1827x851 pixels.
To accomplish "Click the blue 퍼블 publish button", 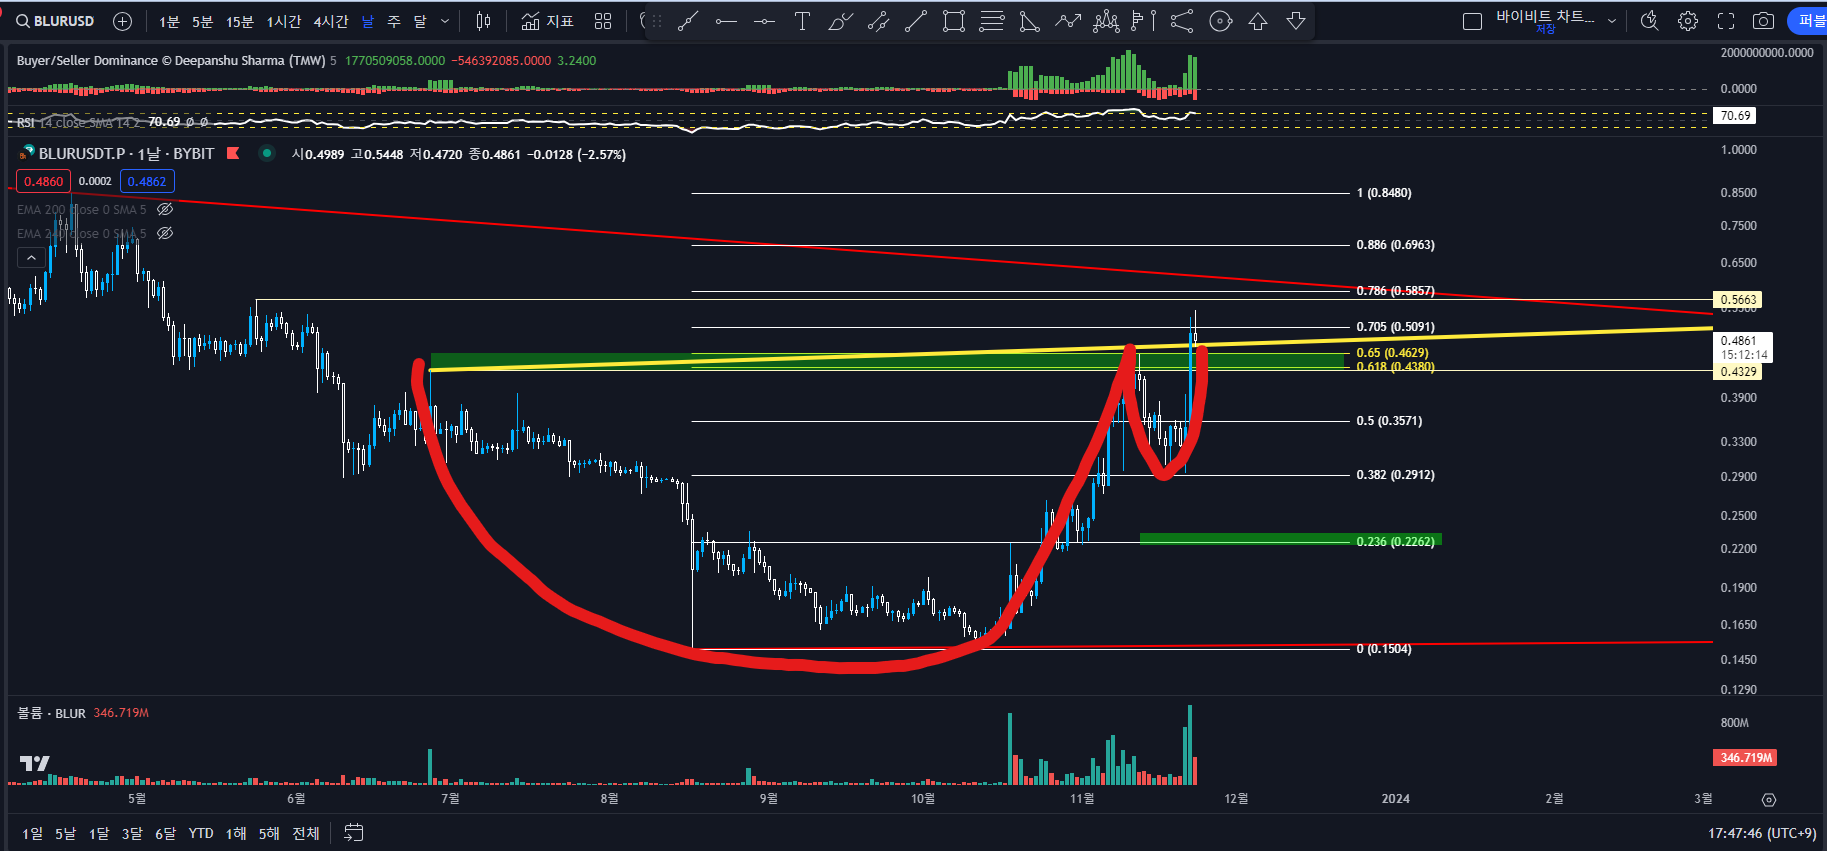I will pyautogui.click(x=1808, y=21).
